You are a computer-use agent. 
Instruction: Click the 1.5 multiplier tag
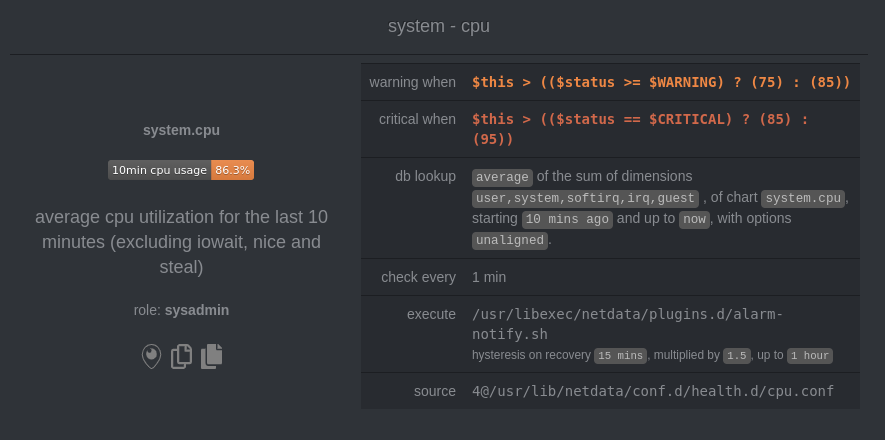(x=737, y=356)
